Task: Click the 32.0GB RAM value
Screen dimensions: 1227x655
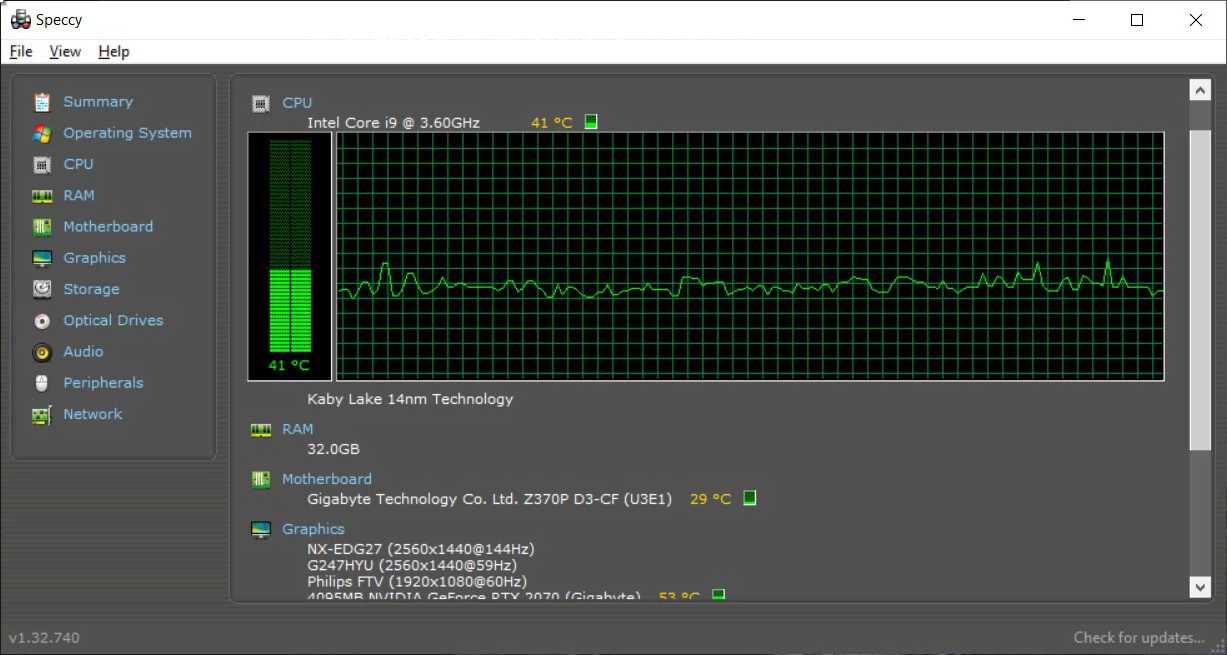Action: click(333, 449)
